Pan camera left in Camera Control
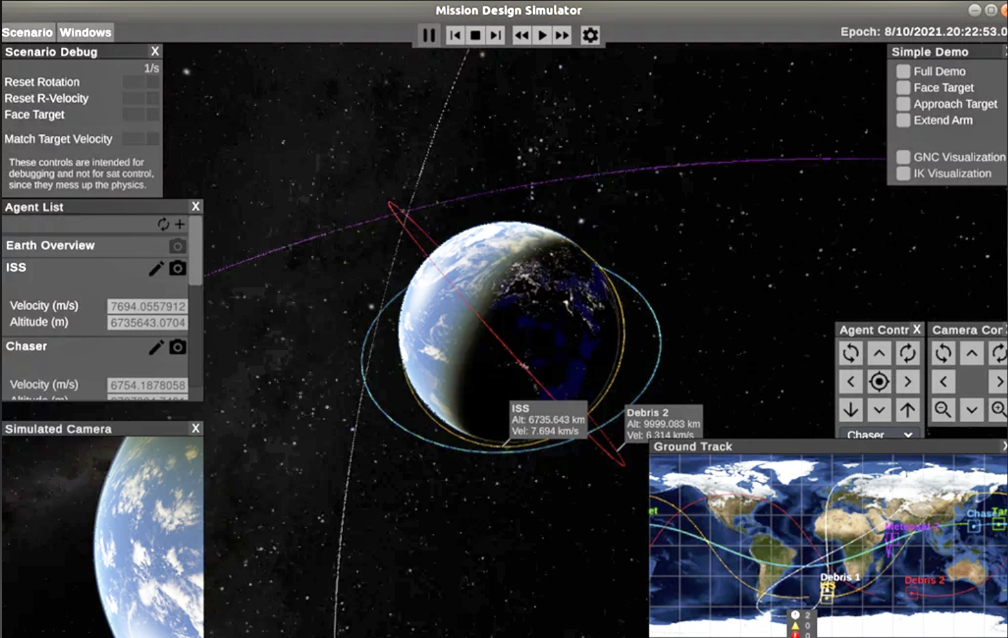The image size is (1008, 638). [x=943, y=381]
